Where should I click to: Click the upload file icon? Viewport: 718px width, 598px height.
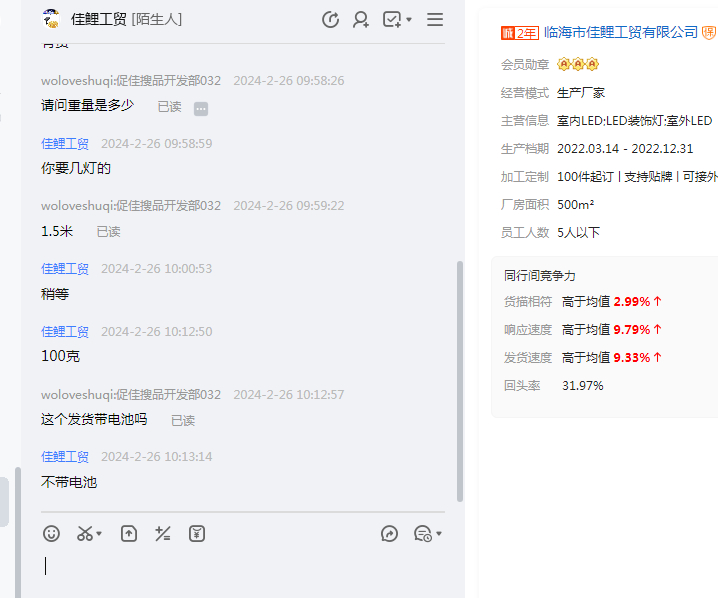(129, 534)
